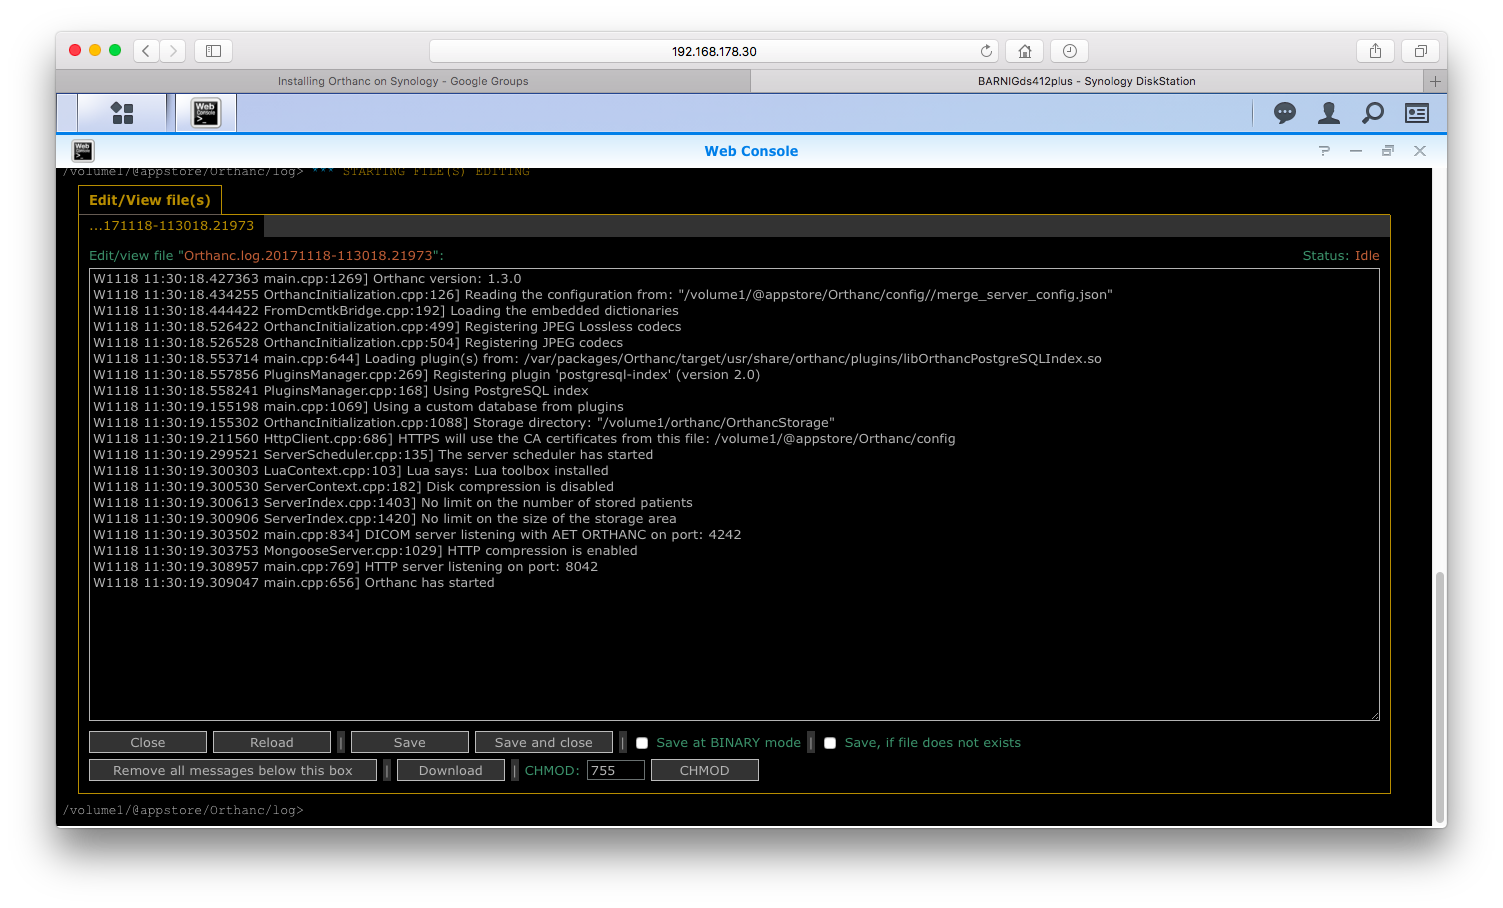The height and width of the screenshot is (908, 1503).
Task: Open the Safari home page button
Action: click(x=1025, y=51)
